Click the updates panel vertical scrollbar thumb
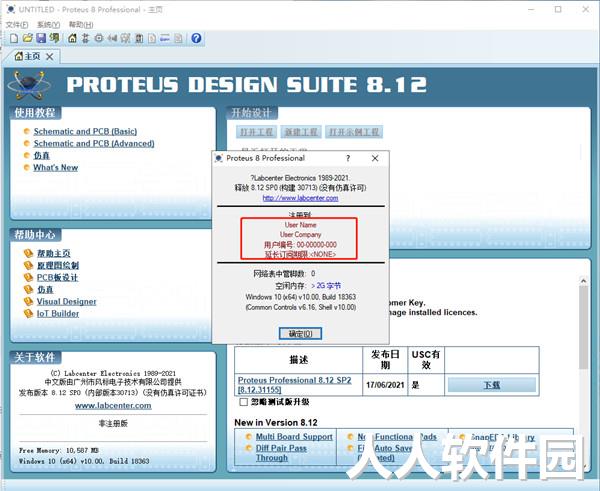 584,327
